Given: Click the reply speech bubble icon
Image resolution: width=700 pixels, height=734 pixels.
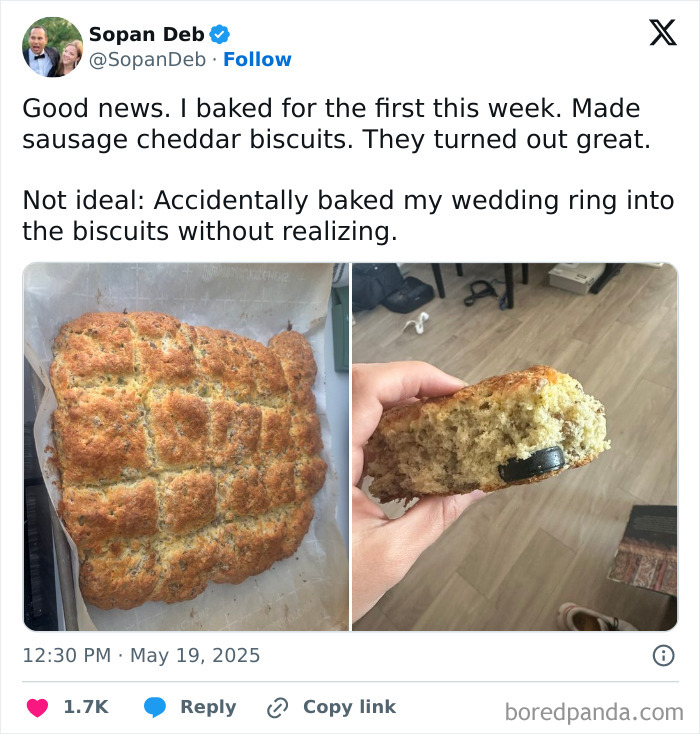Looking at the screenshot, I should [x=154, y=707].
